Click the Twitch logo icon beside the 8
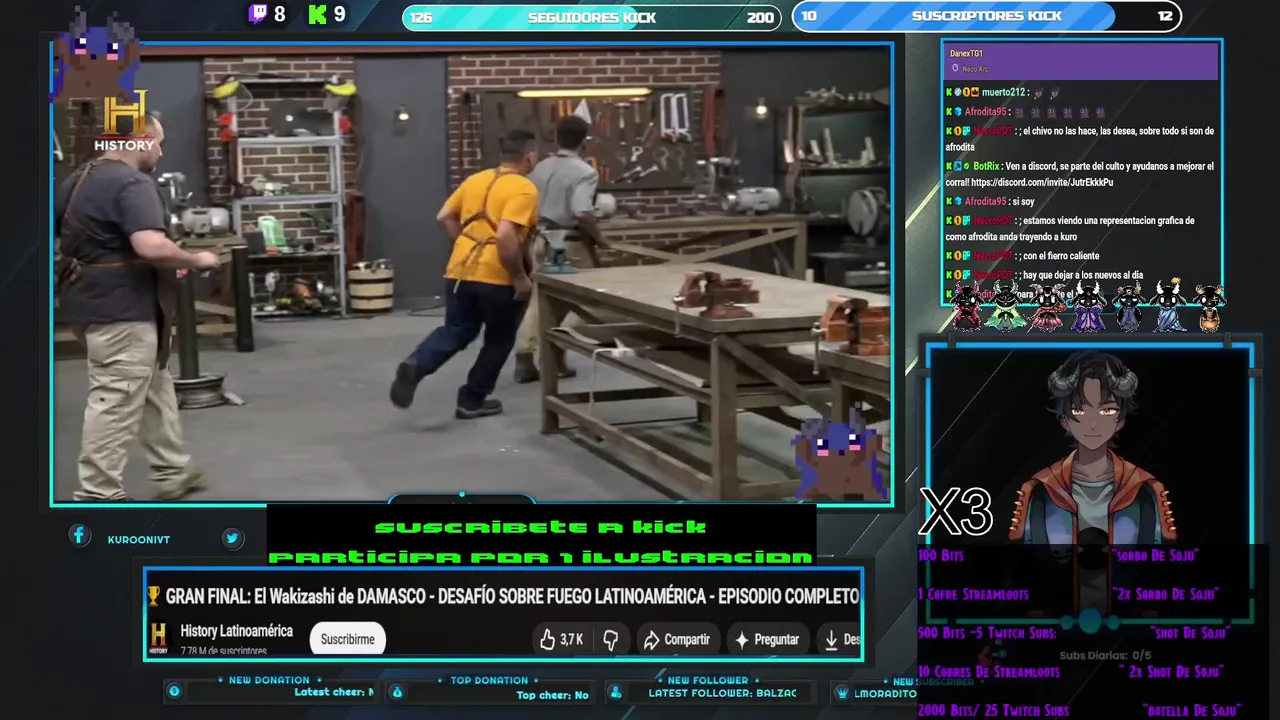This screenshot has height=720, width=1280. pyautogui.click(x=258, y=14)
